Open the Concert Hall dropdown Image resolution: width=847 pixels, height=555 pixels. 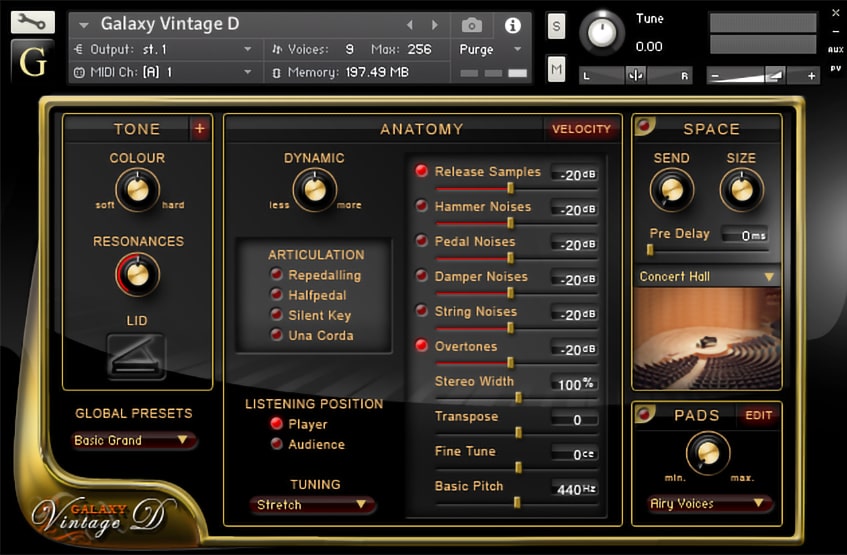[707, 277]
